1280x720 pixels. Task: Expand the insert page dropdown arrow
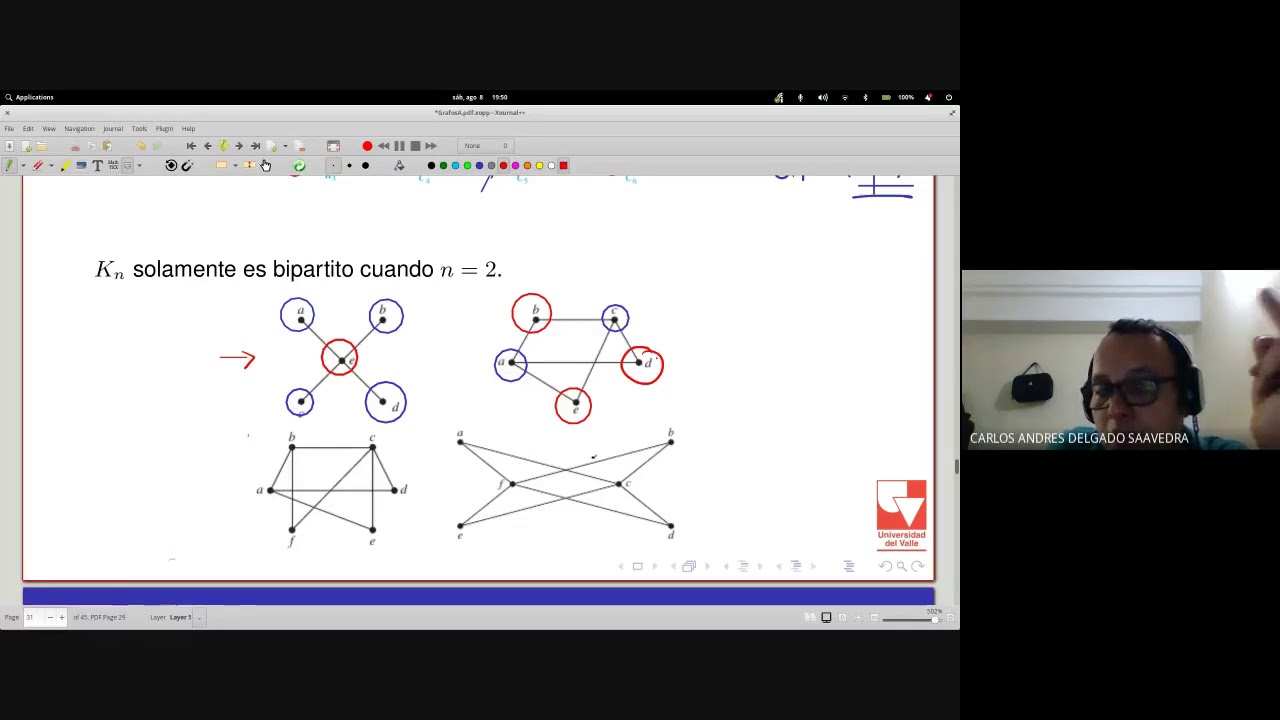[285, 146]
